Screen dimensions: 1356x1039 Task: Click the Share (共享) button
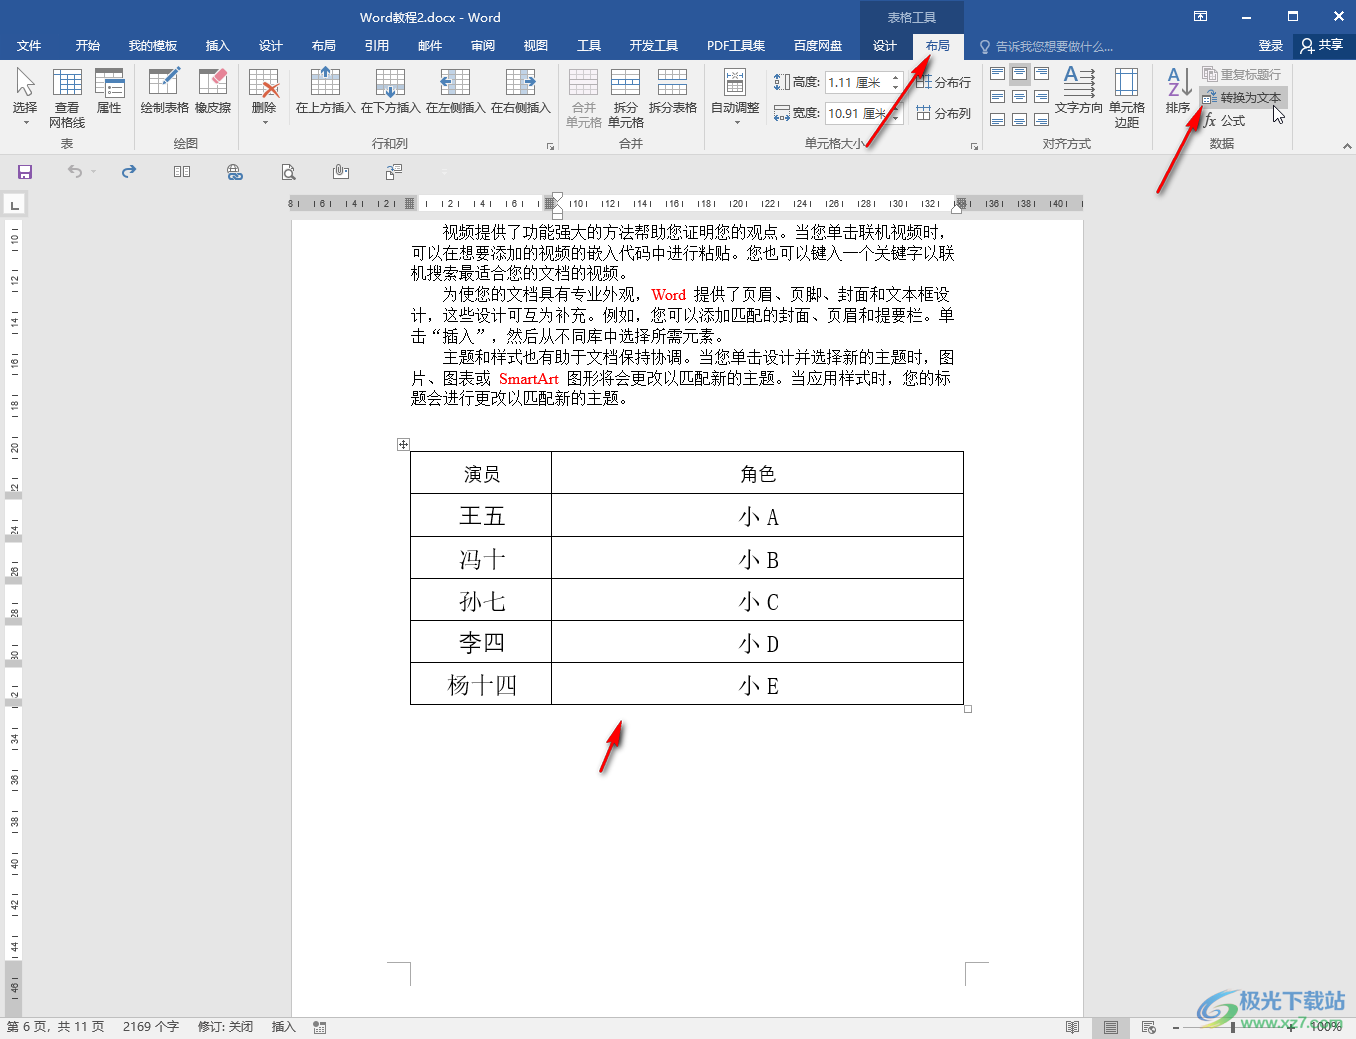[1322, 45]
